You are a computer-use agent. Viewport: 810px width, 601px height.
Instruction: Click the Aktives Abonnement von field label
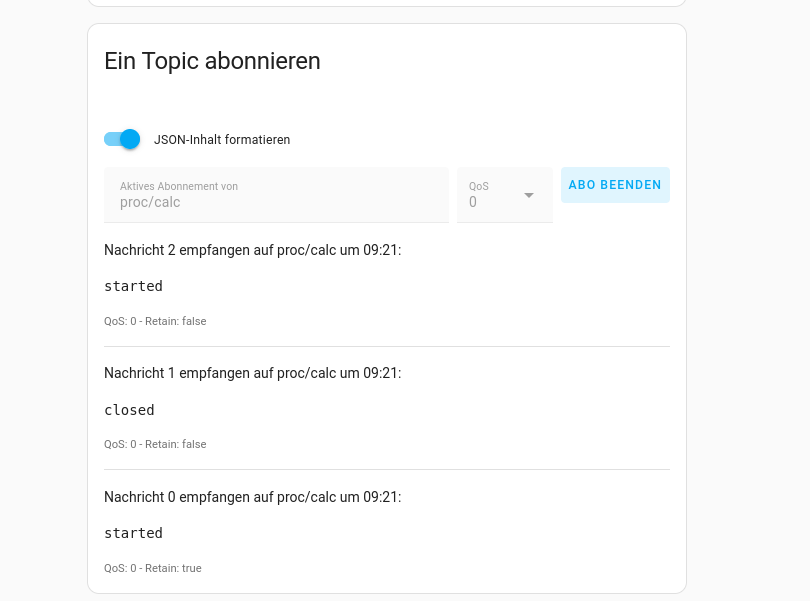179,186
